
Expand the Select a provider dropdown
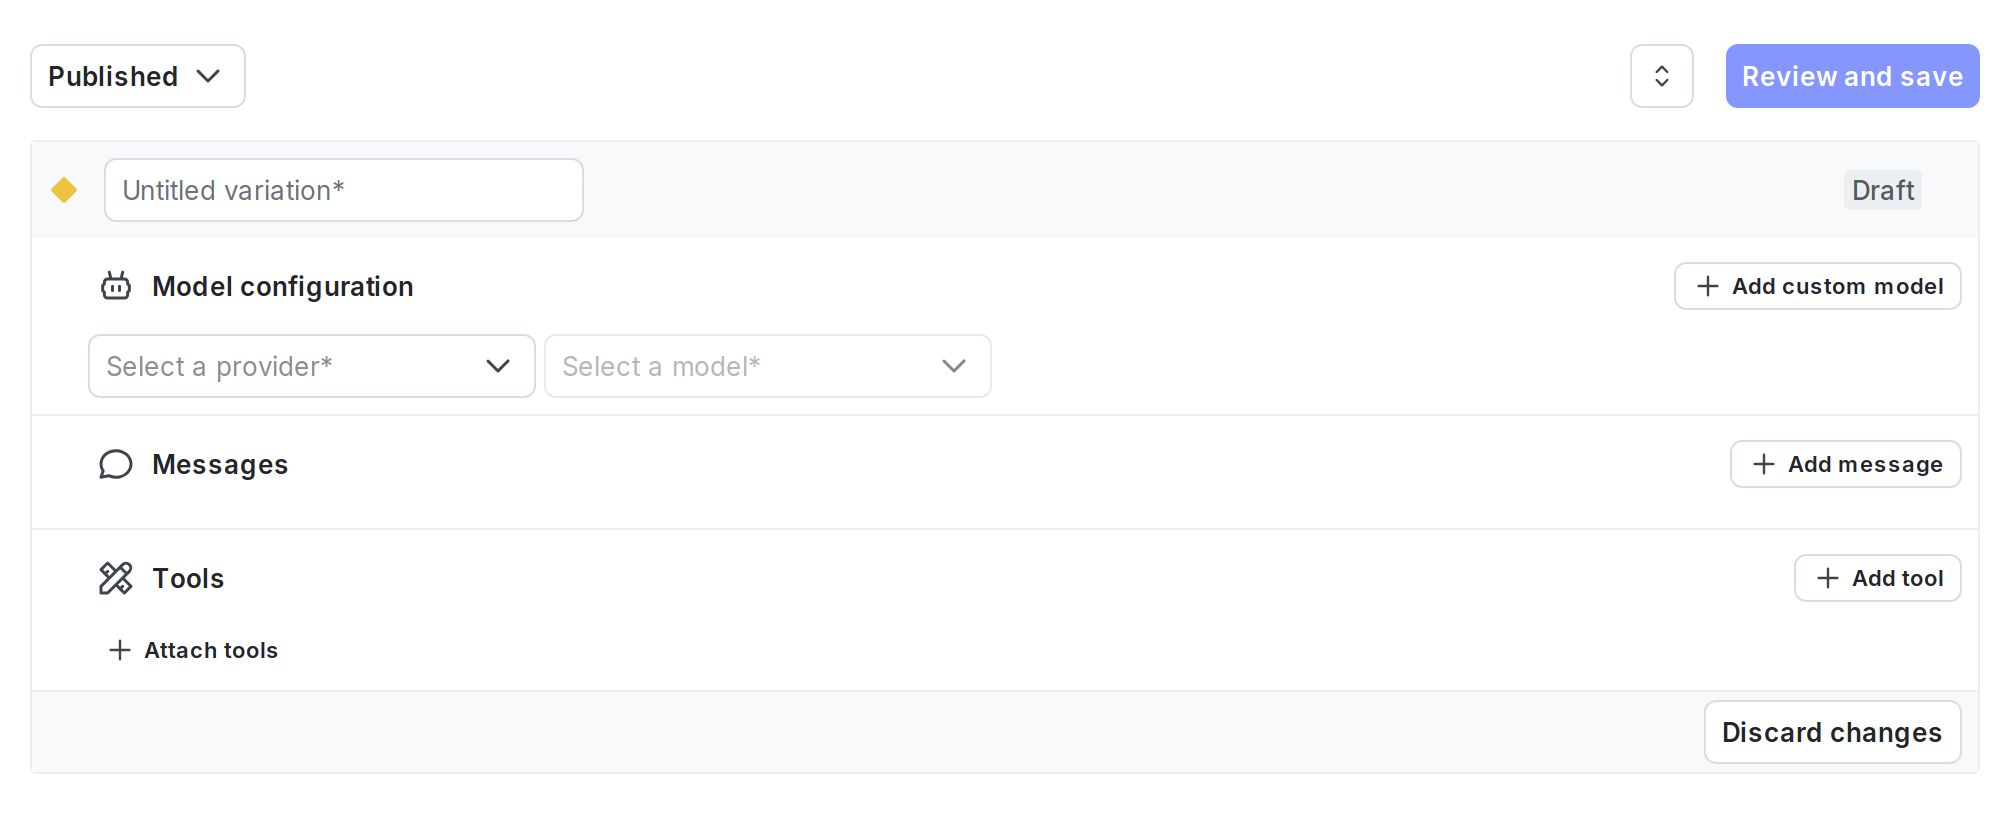click(x=311, y=366)
